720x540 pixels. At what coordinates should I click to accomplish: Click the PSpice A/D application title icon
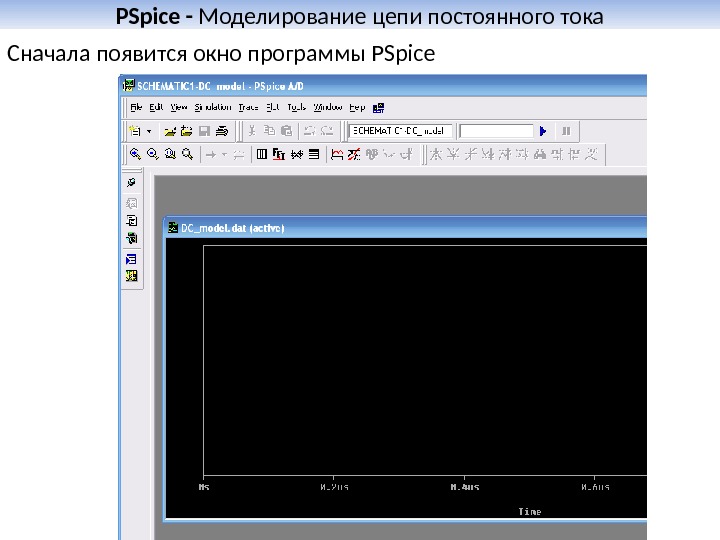click(129, 85)
